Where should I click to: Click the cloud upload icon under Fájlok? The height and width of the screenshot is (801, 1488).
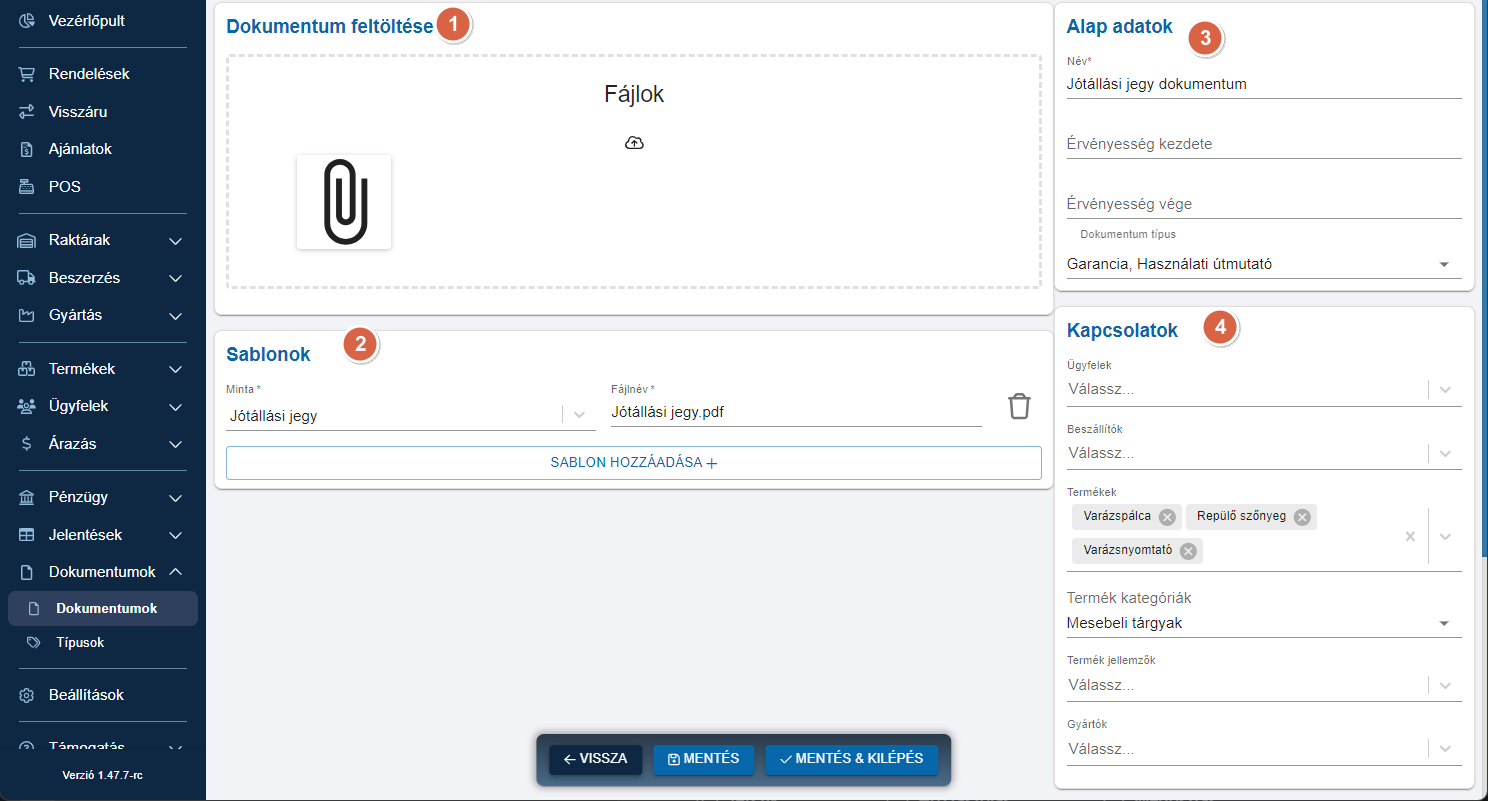click(x=634, y=143)
